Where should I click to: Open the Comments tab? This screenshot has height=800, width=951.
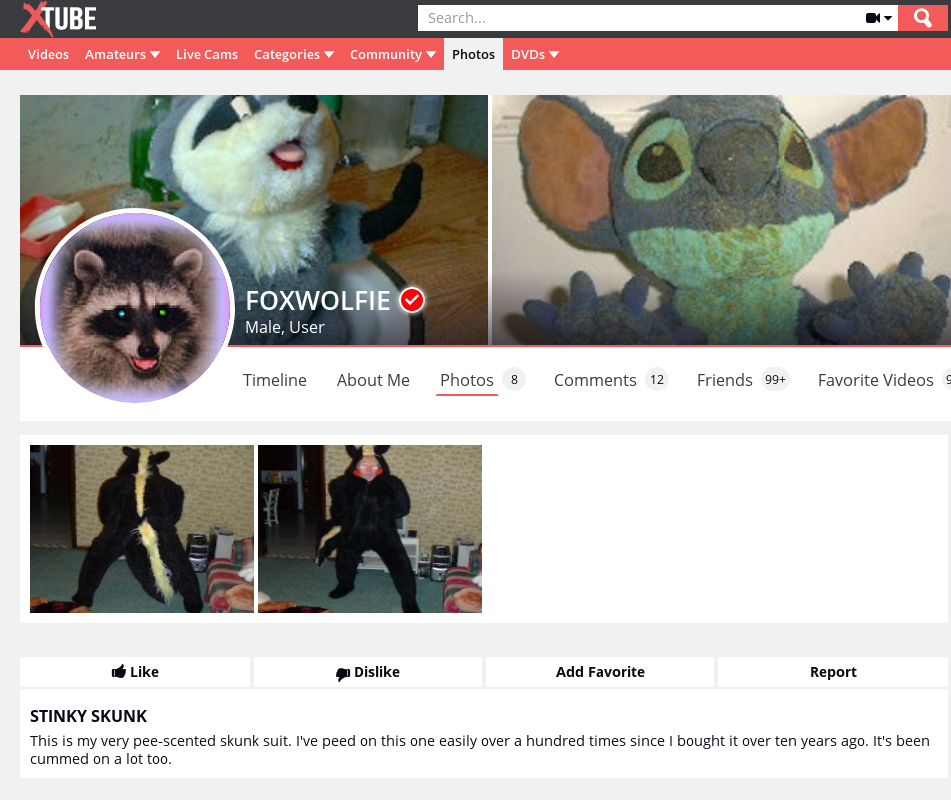[x=610, y=380]
